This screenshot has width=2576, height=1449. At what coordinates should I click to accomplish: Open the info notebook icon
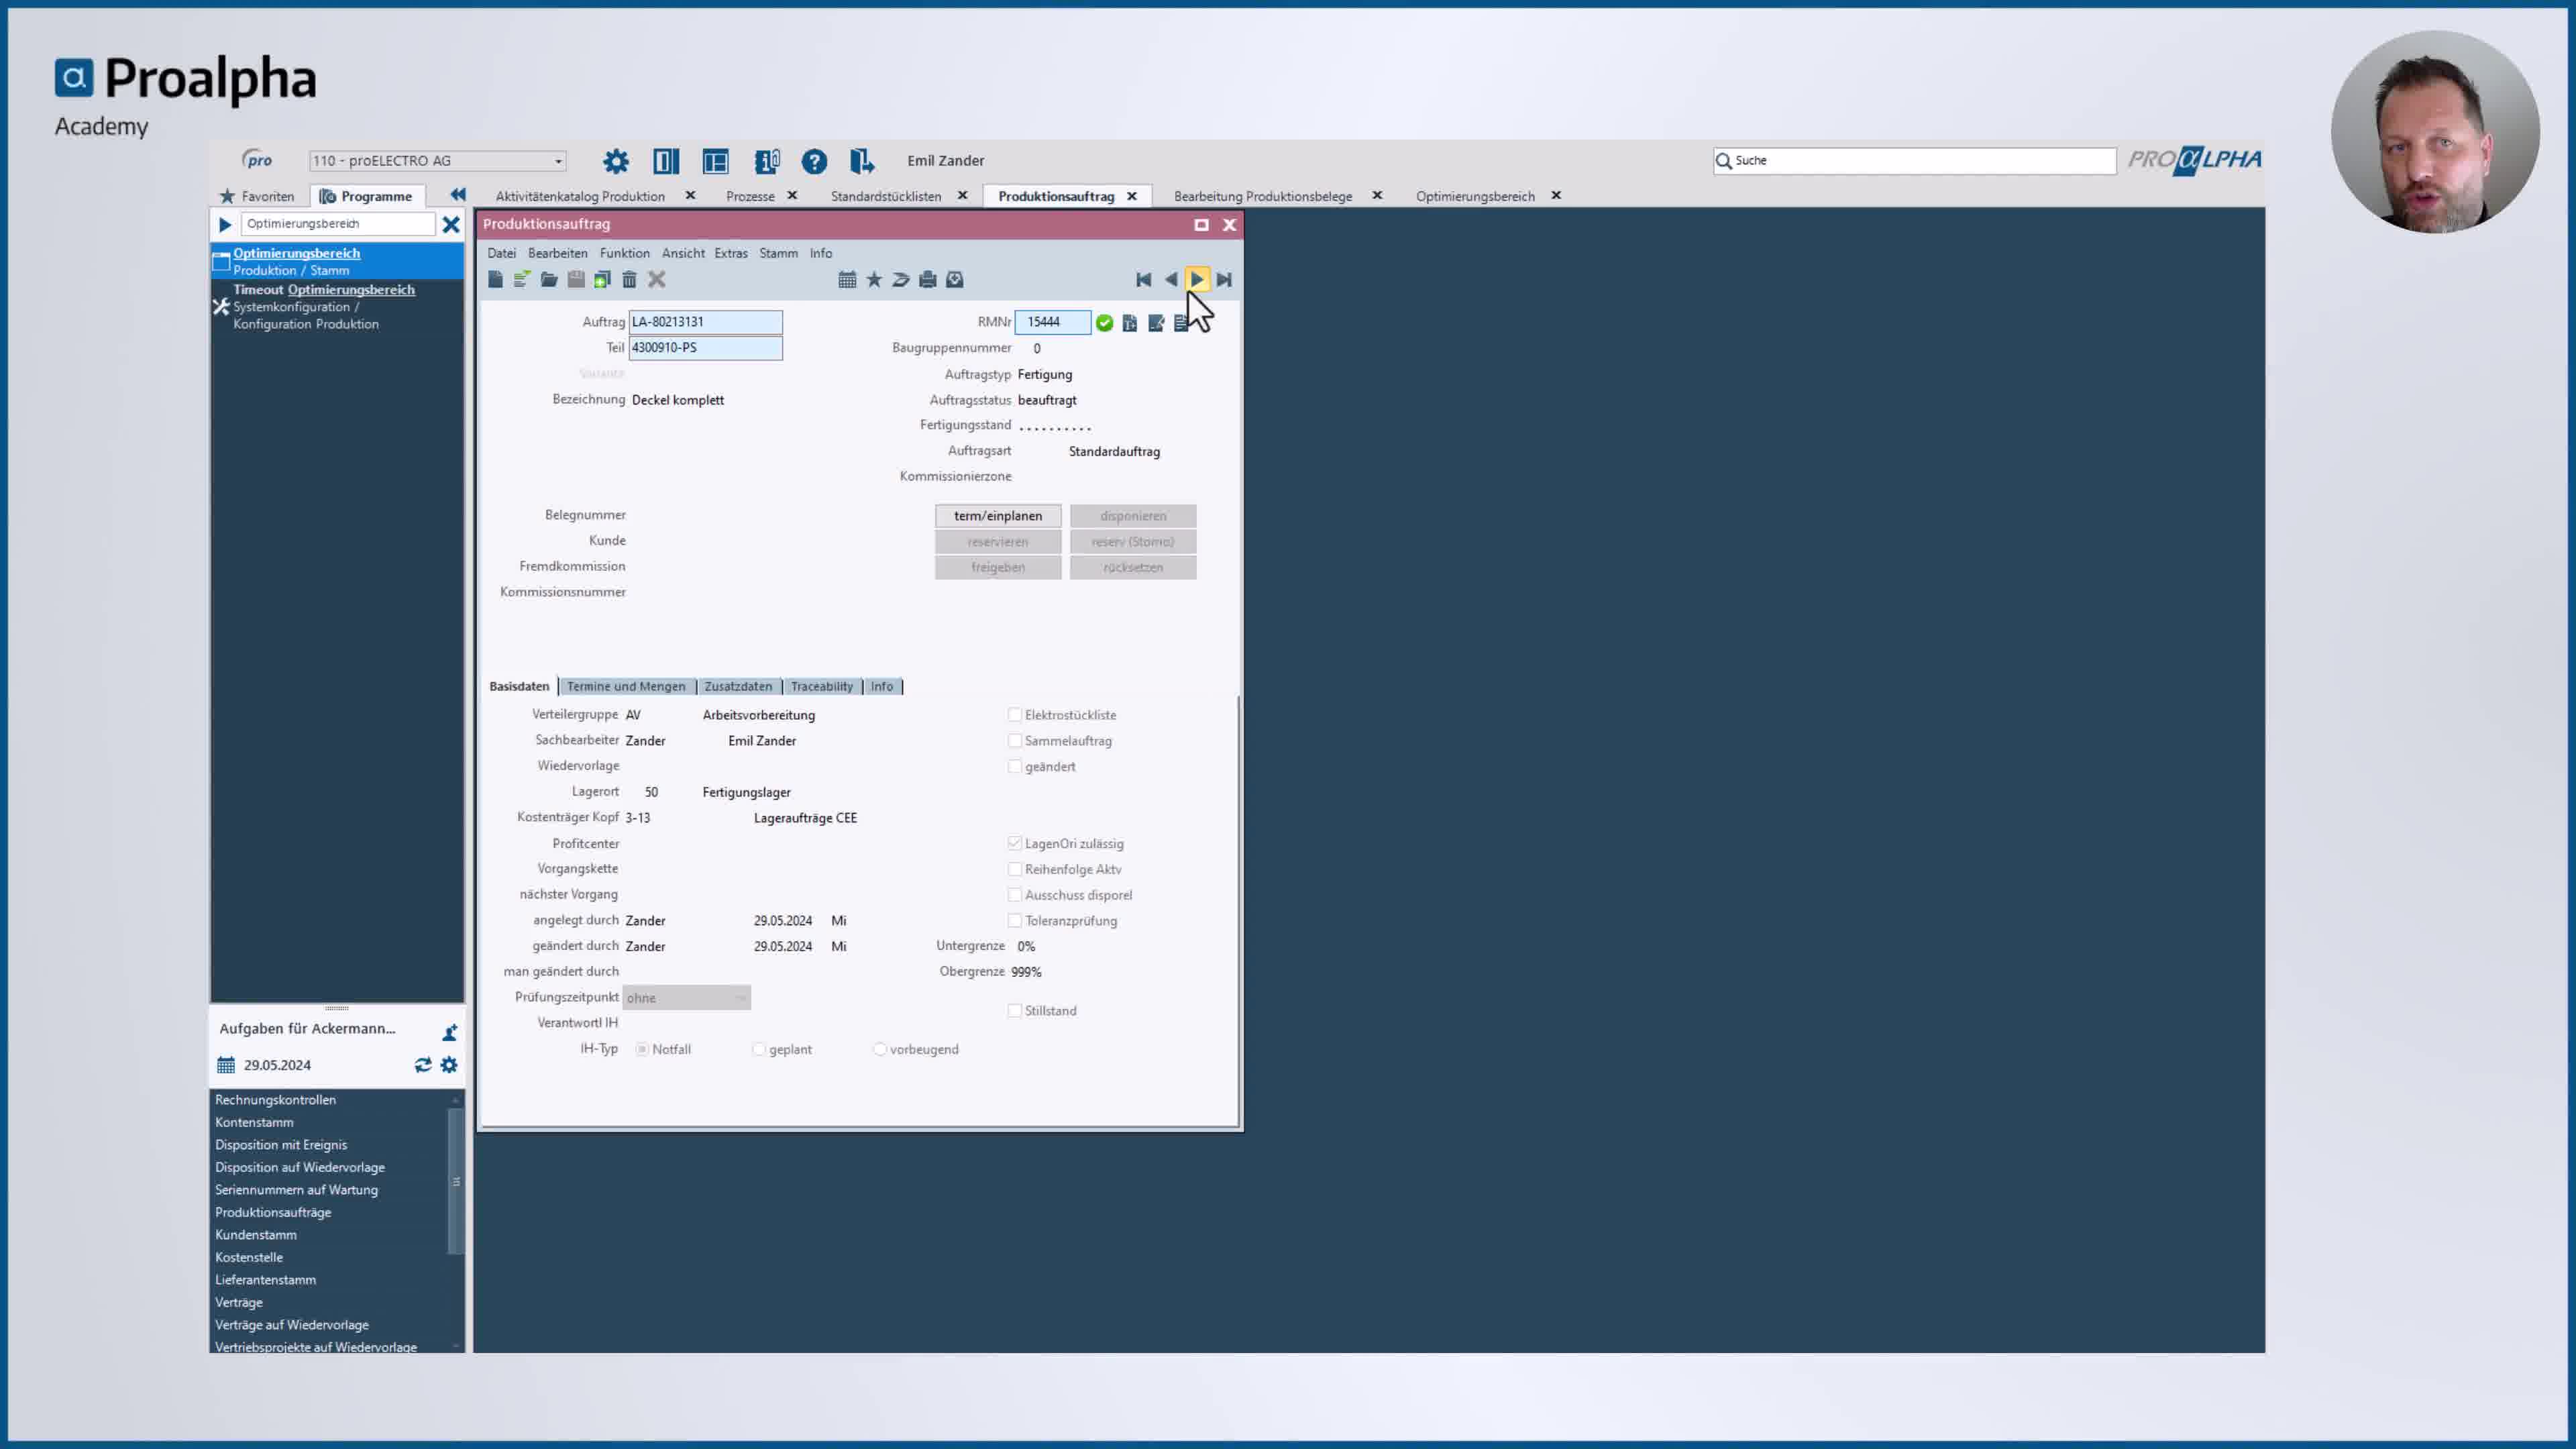tap(767, 161)
